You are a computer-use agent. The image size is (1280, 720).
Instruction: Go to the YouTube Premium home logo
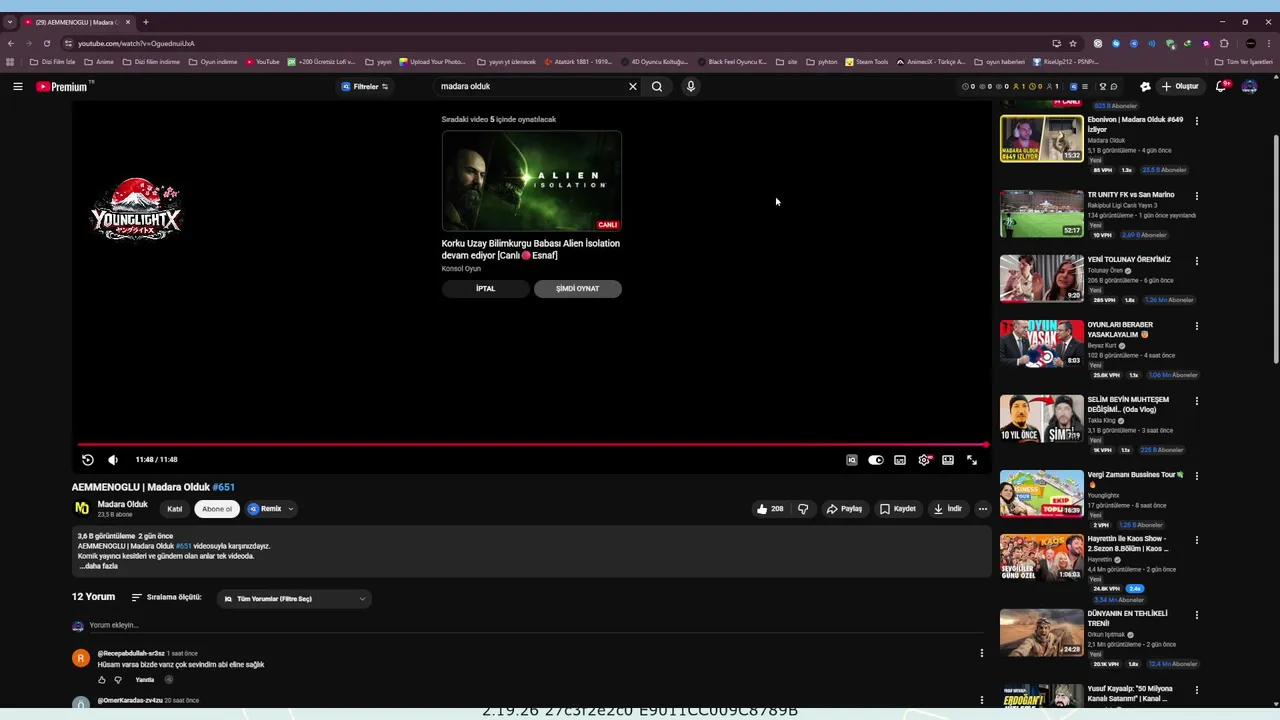(63, 87)
